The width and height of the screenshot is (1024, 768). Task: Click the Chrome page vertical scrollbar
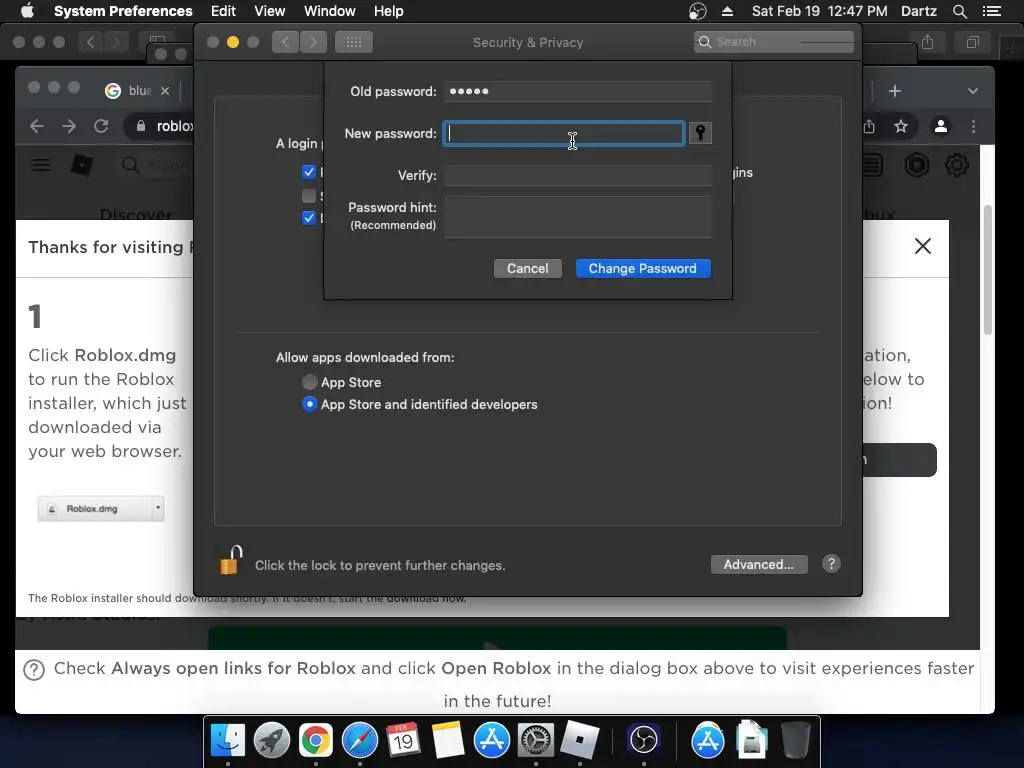pos(987,270)
